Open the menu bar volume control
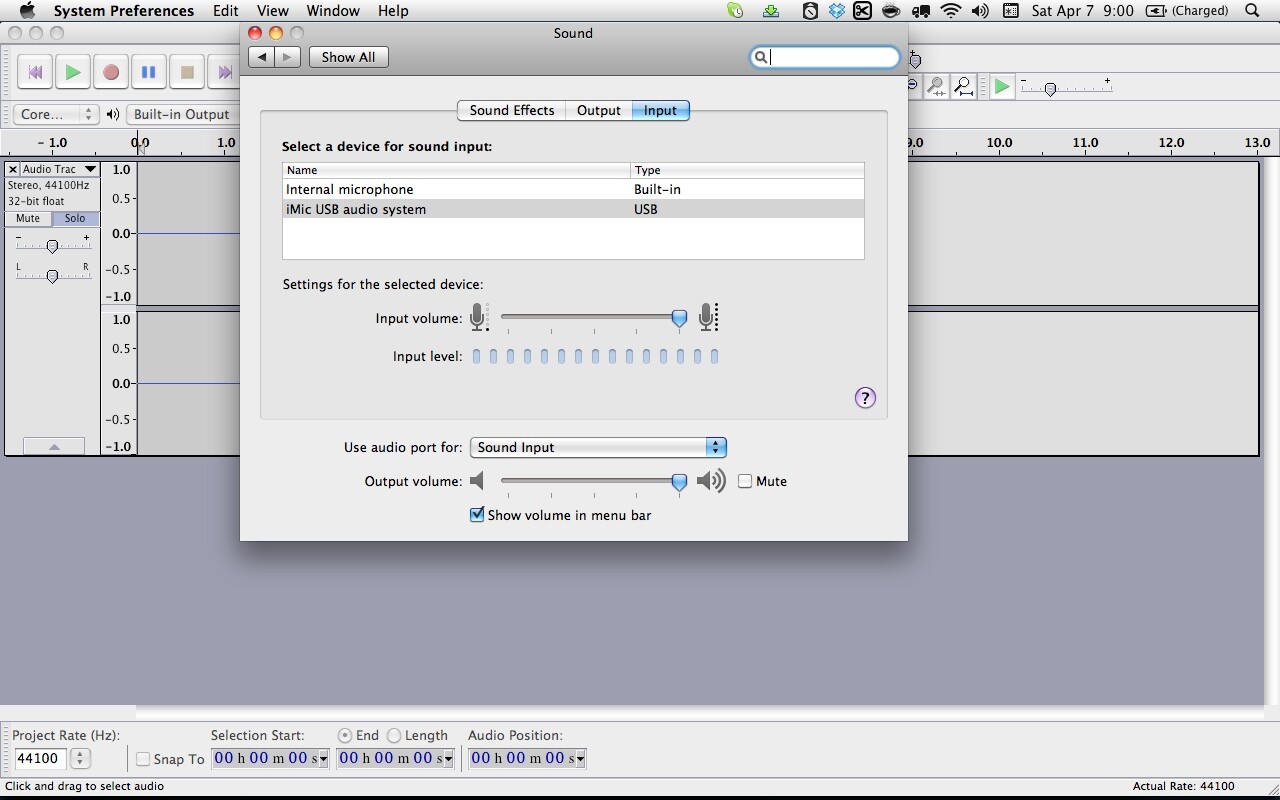 (x=980, y=11)
